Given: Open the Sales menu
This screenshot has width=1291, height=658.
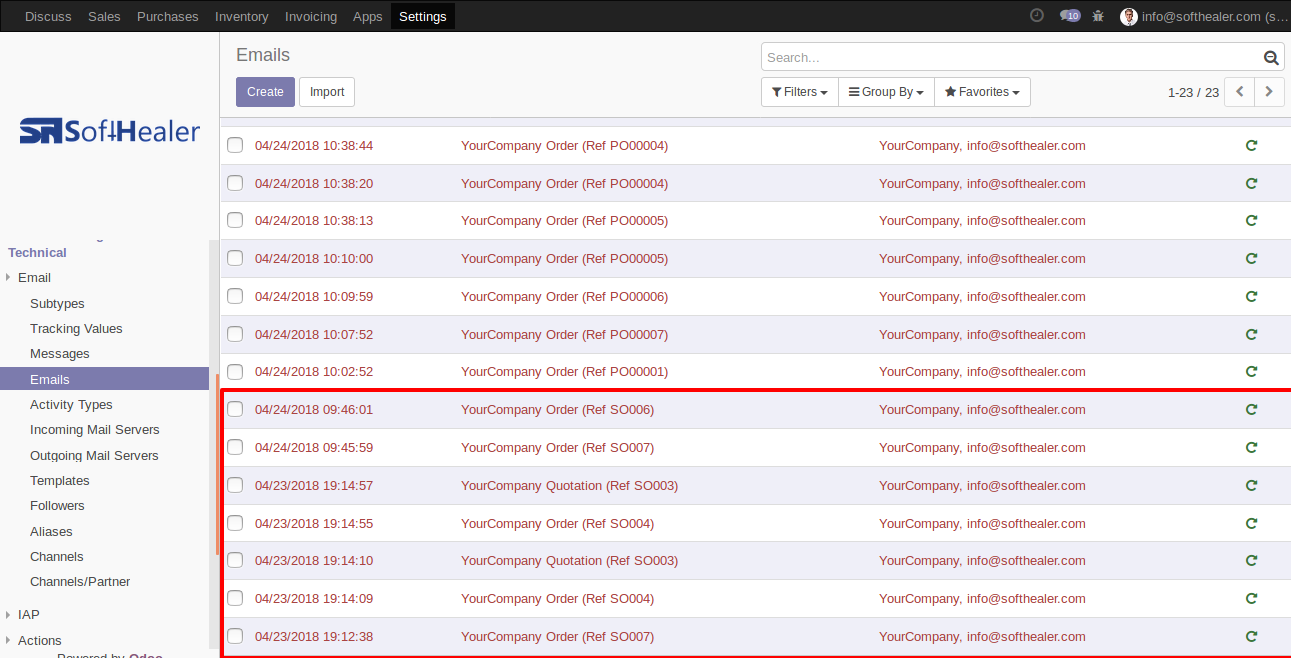Looking at the screenshot, I should 104,16.
